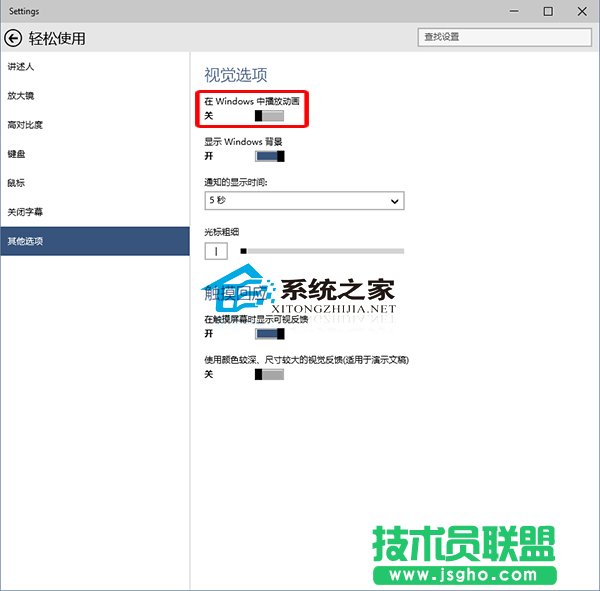This screenshot has height=591, width=600.
Task: Select 高对比度 in the sidebar
Action: [x=95, y=125]
